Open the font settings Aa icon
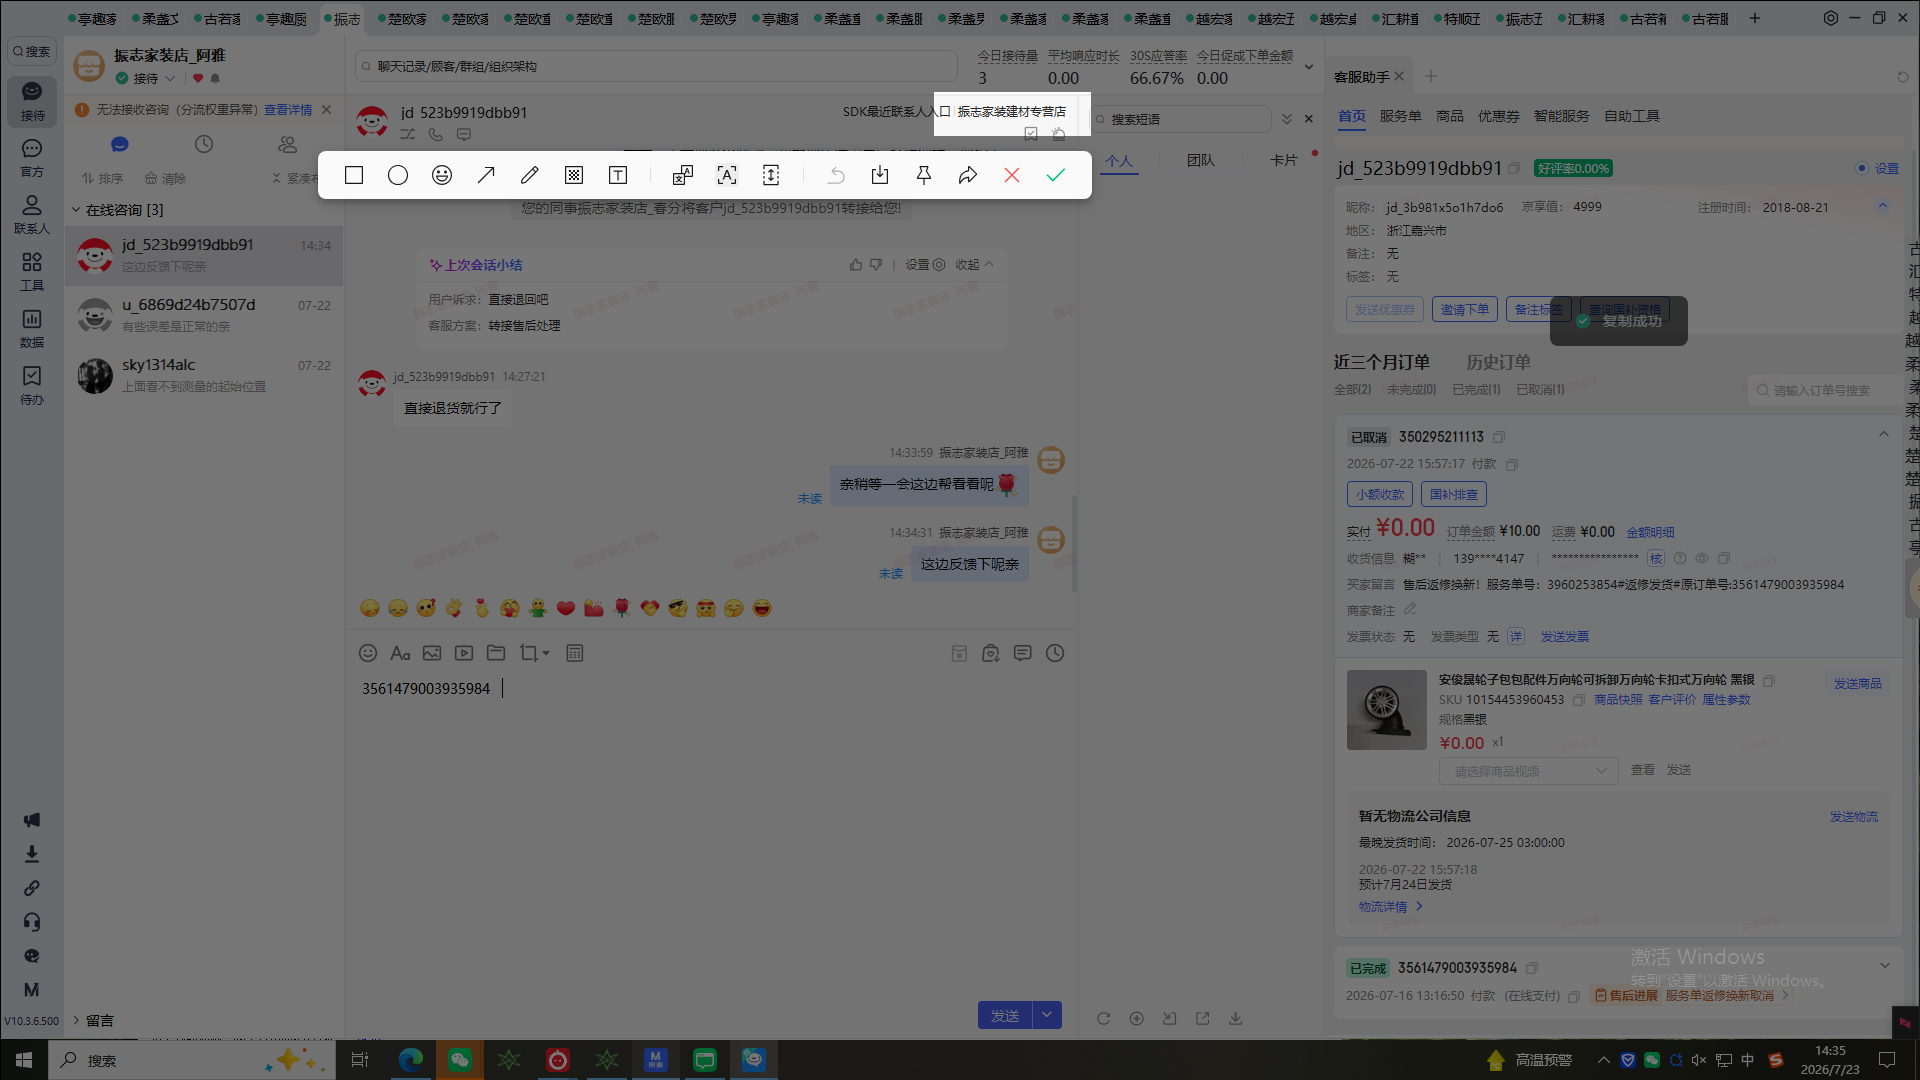Viewport: 1920px width, 1080px height. 400,653
